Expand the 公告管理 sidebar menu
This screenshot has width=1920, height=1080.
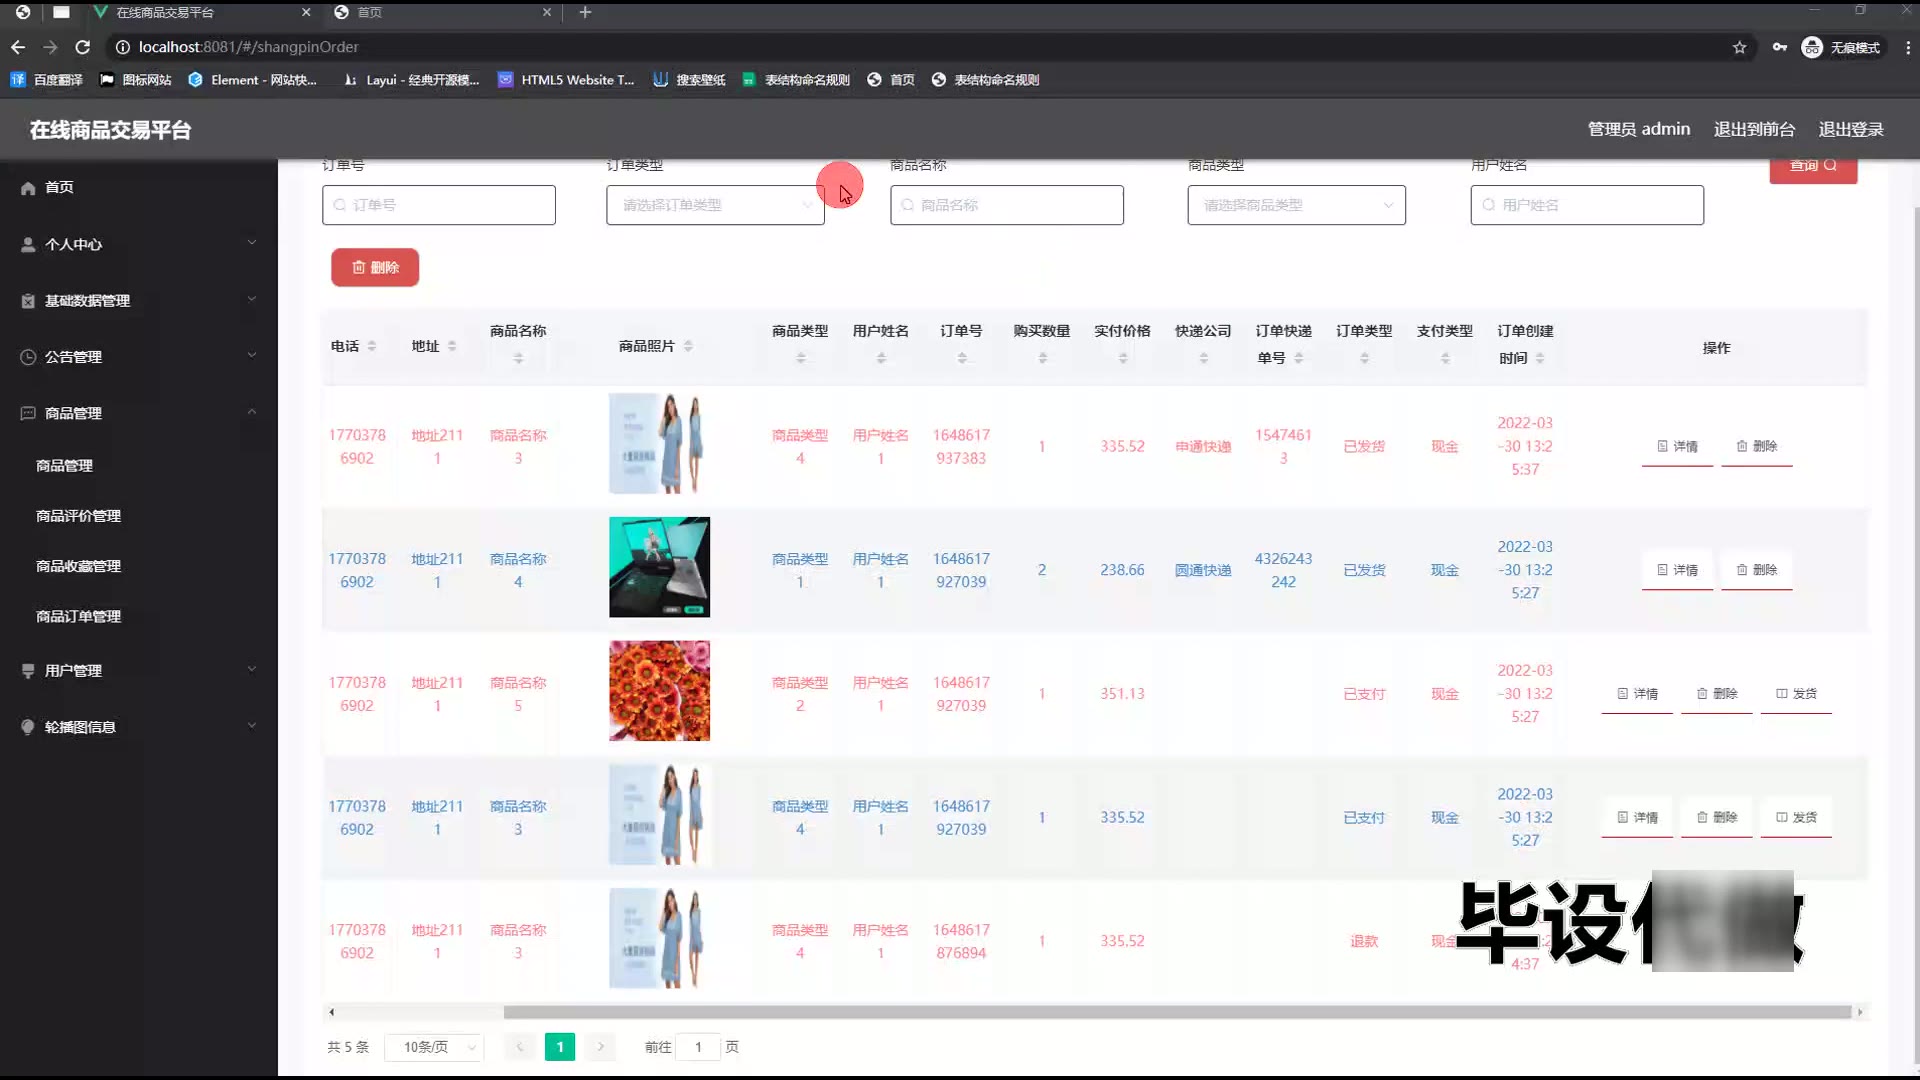pyautogui.click(x=139, y=357)
